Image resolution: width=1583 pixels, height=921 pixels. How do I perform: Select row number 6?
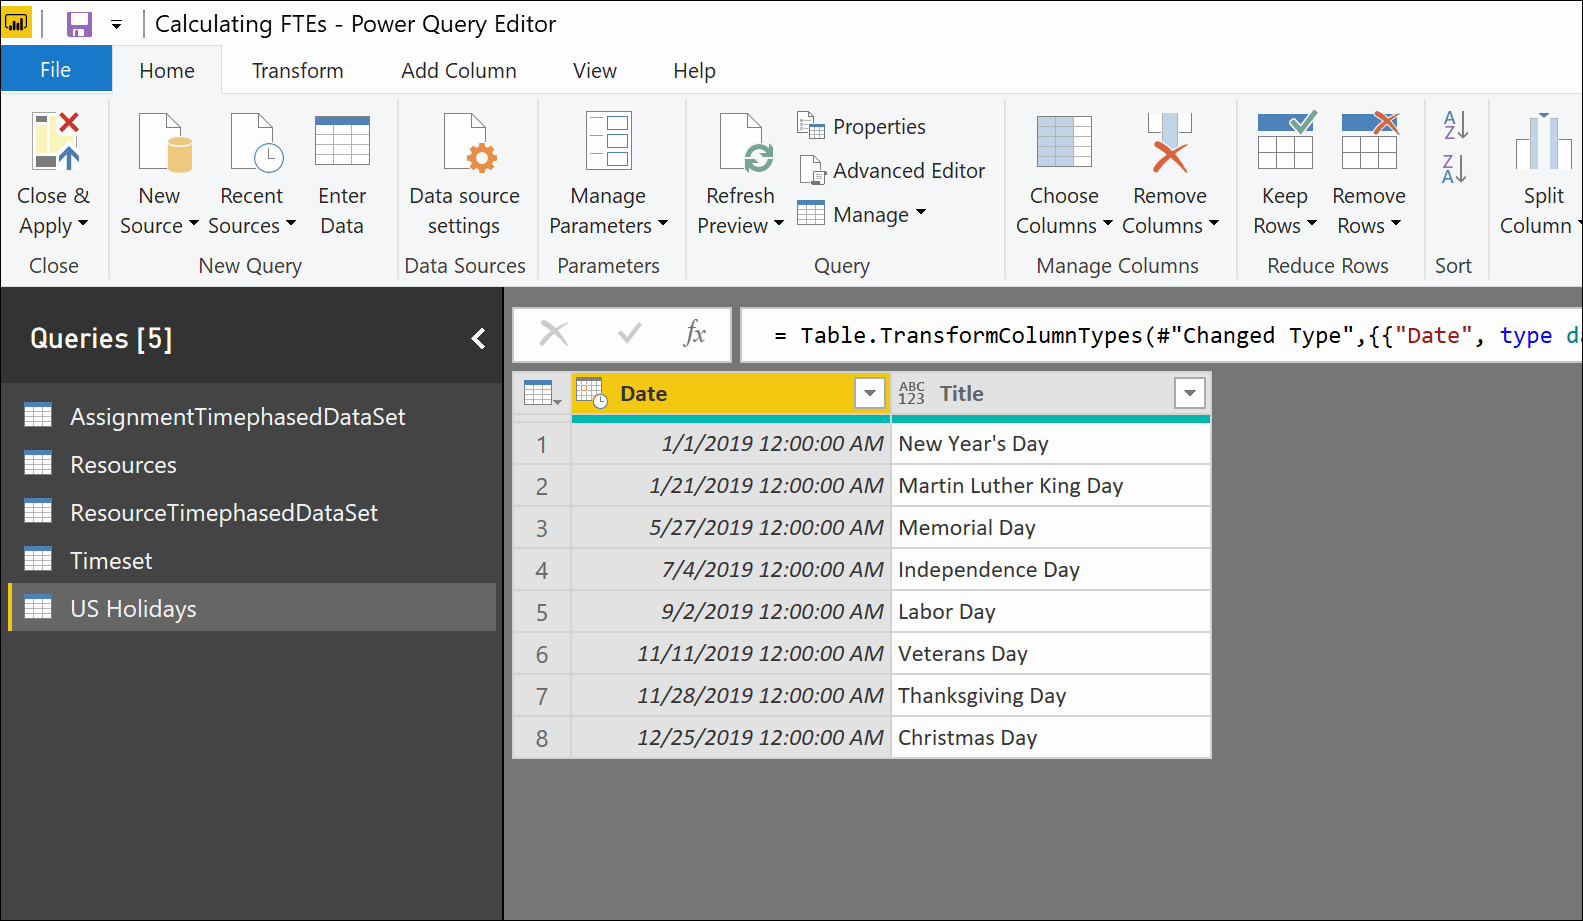point(542,654)
